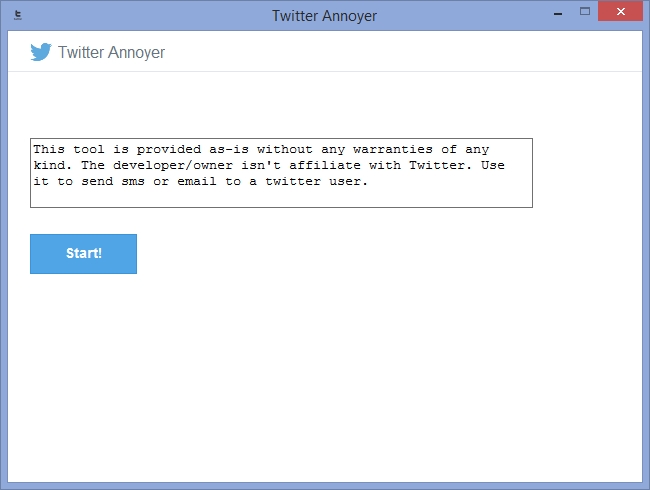This screenshot has height=490, width=650.
Task: Click the "Twitter Annoyer" header text
Action: (x=111, y=53)
